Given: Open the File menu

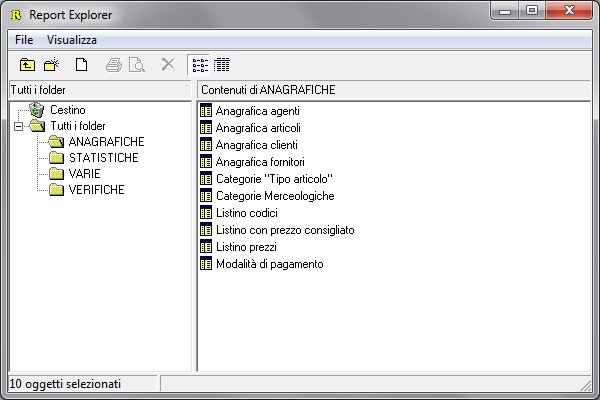Looking at the screenshot, I should (x=24, y=40).
